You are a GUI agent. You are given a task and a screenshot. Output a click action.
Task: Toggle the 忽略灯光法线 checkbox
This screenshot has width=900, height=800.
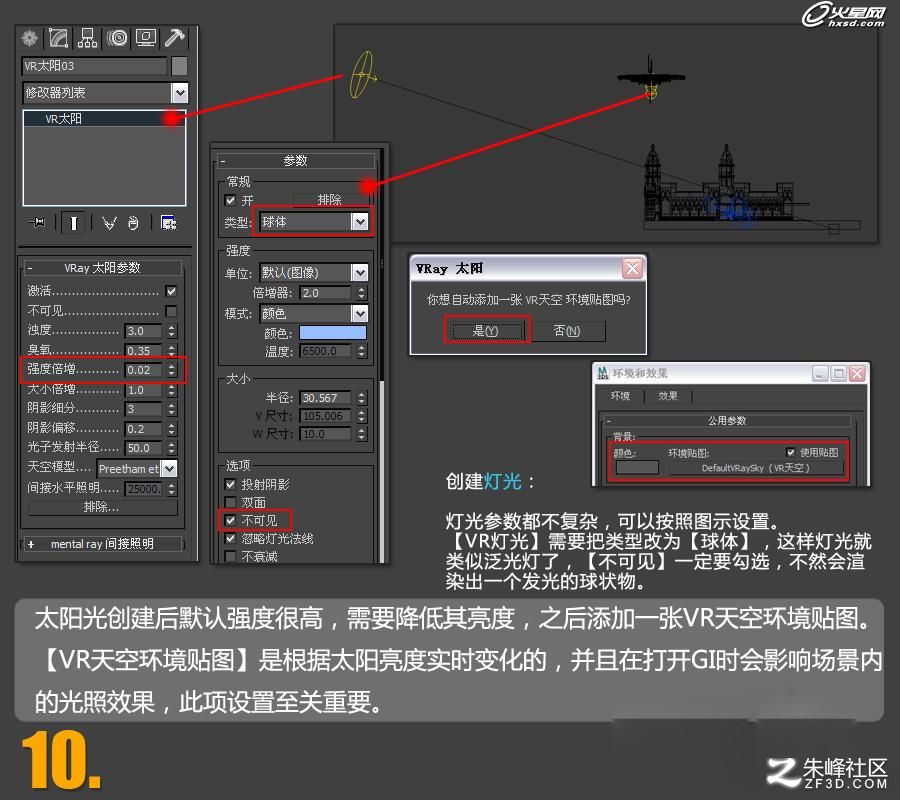click(231, 538)
